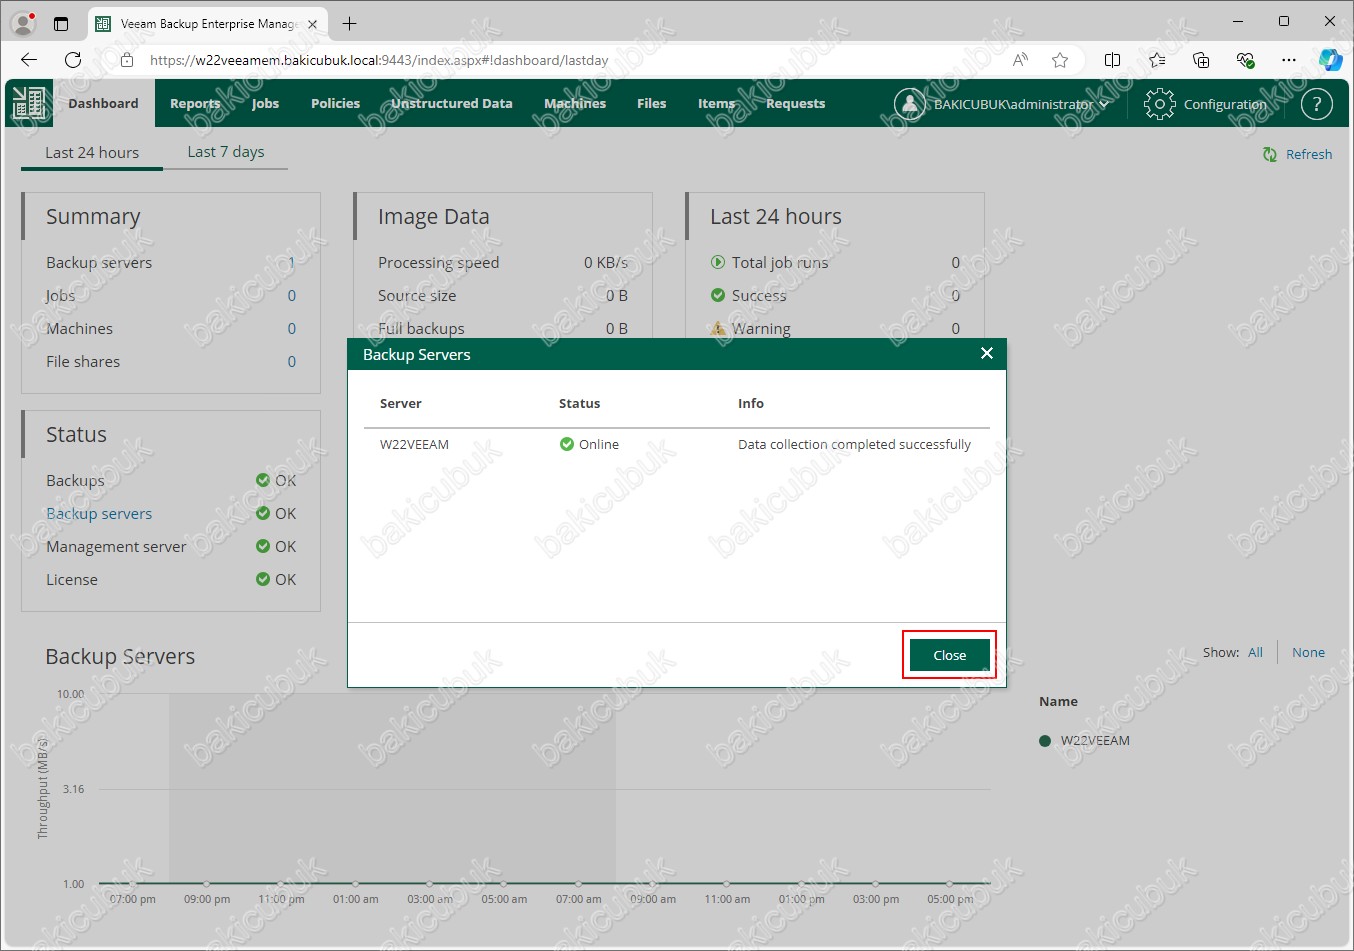Click 'Data collection completed successfully' text
The image size is (1354, 951).
pos(854,444)
